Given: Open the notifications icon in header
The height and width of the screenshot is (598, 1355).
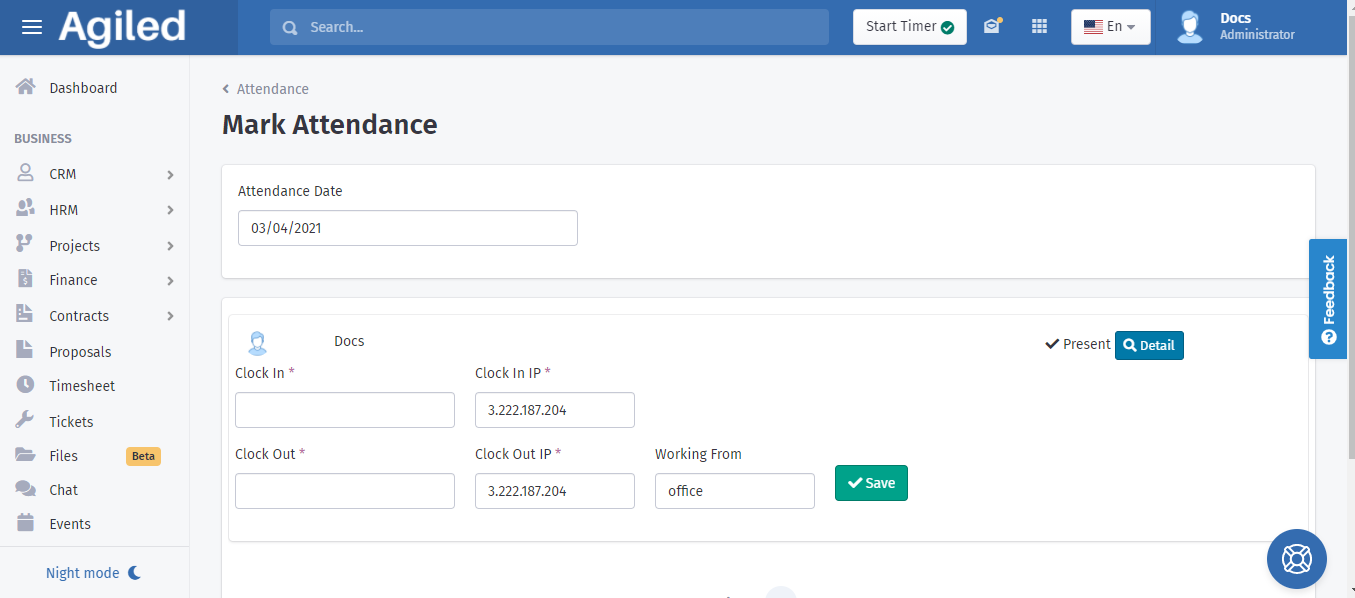Looking at the screenshot, I should [x=991, y=27].
